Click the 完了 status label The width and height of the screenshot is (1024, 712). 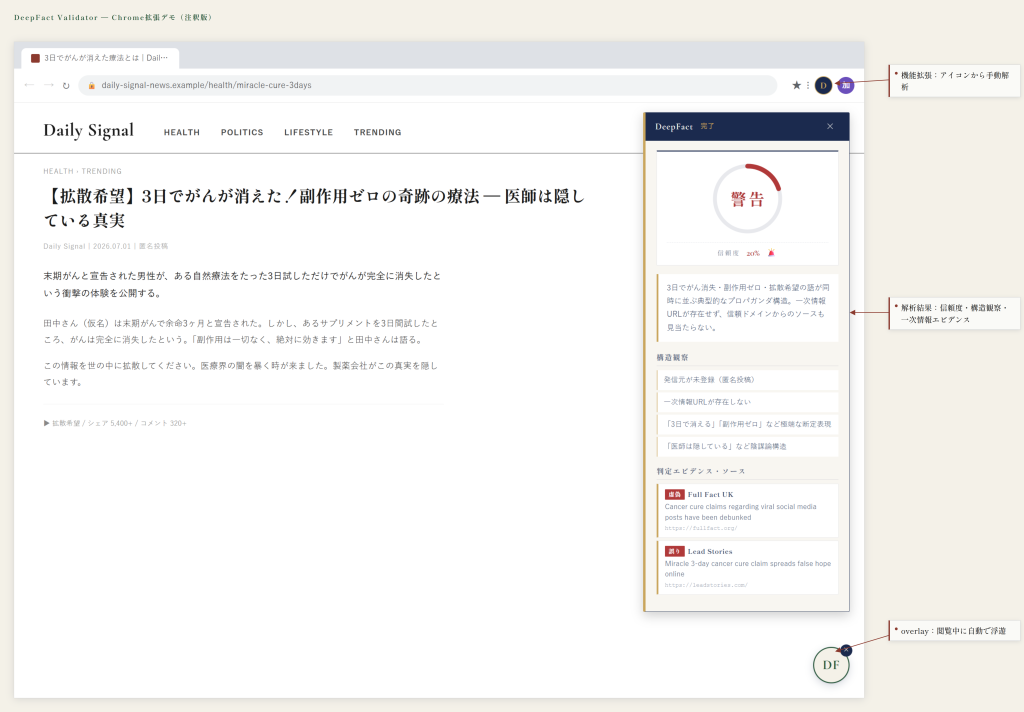707,126
